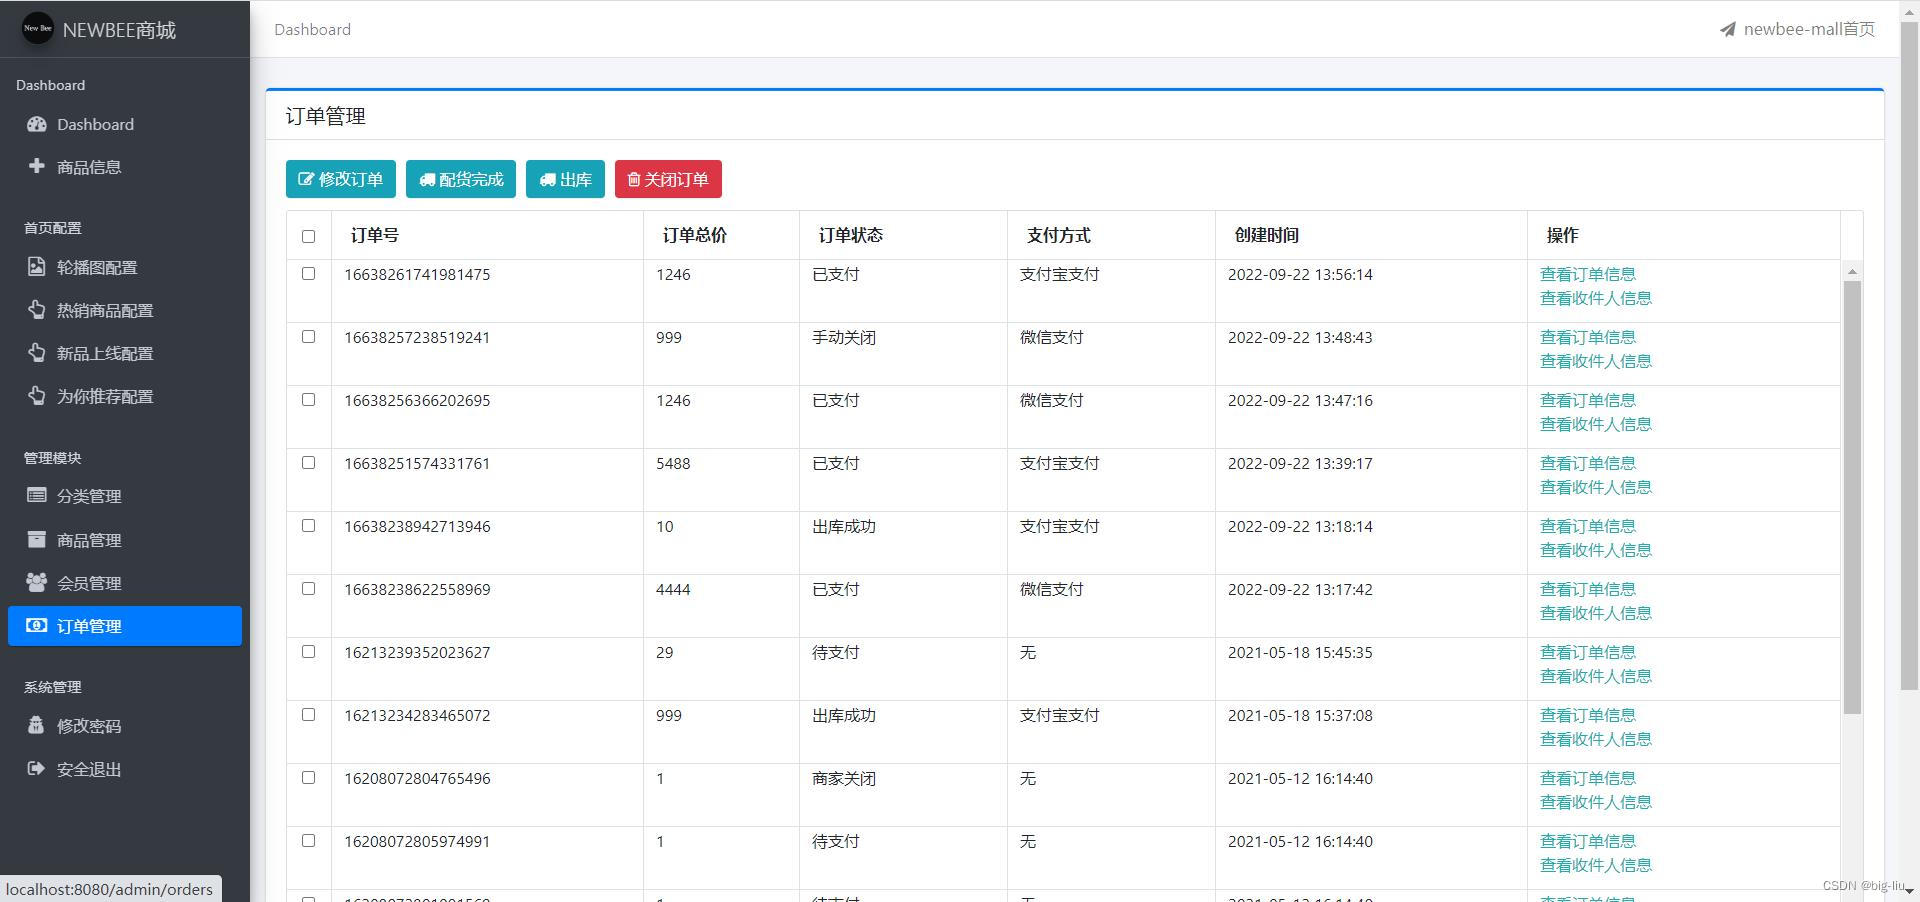Open the 商品信息 sidebar menu item
The image size is (1920, 902).
[125, 167]
